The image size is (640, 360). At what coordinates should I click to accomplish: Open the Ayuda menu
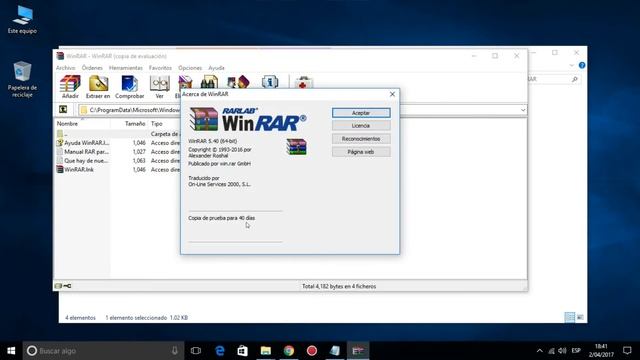pos(216,68)
